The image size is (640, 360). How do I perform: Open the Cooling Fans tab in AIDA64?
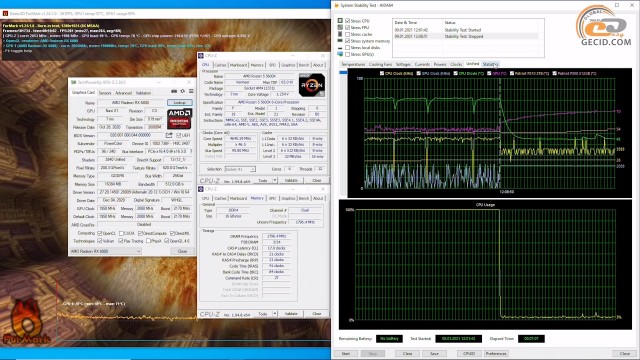tap(380, 64)
